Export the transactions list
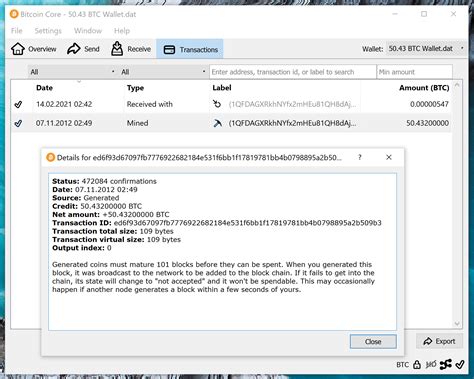This screenshot has height=379, width=474. (439, 341)
